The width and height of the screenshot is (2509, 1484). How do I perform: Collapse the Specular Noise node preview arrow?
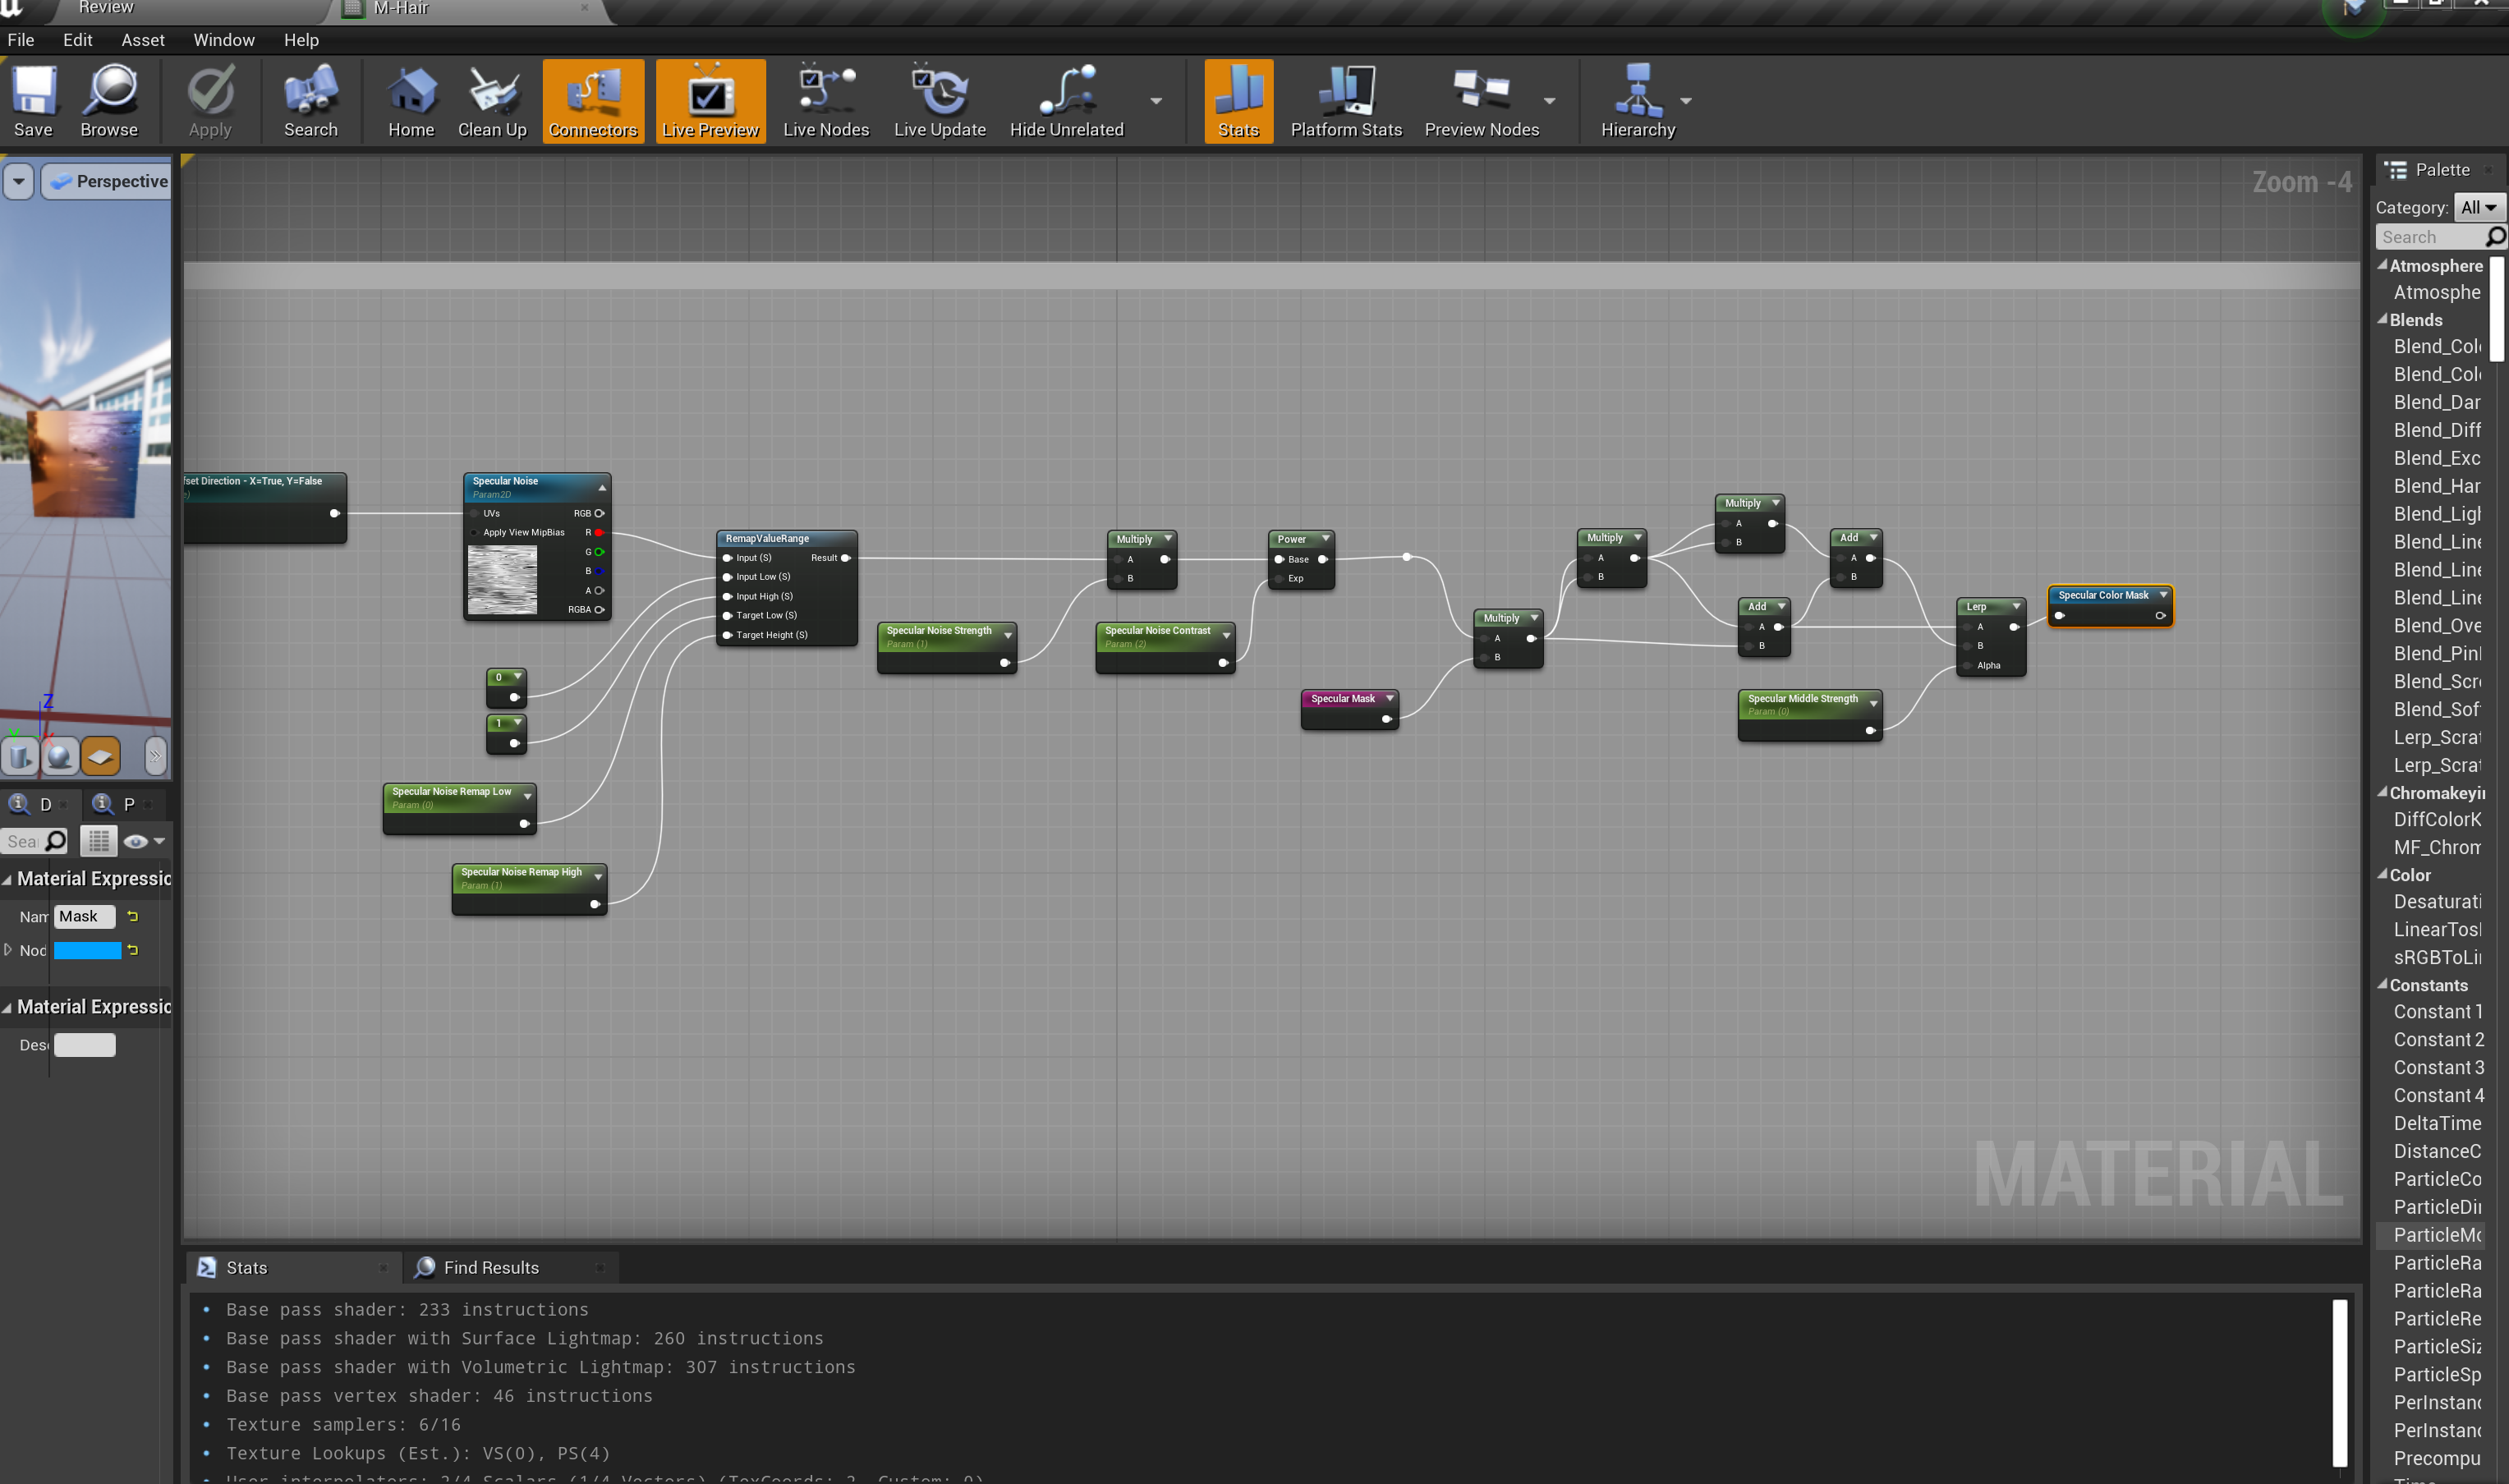click(x=602, y=488)
